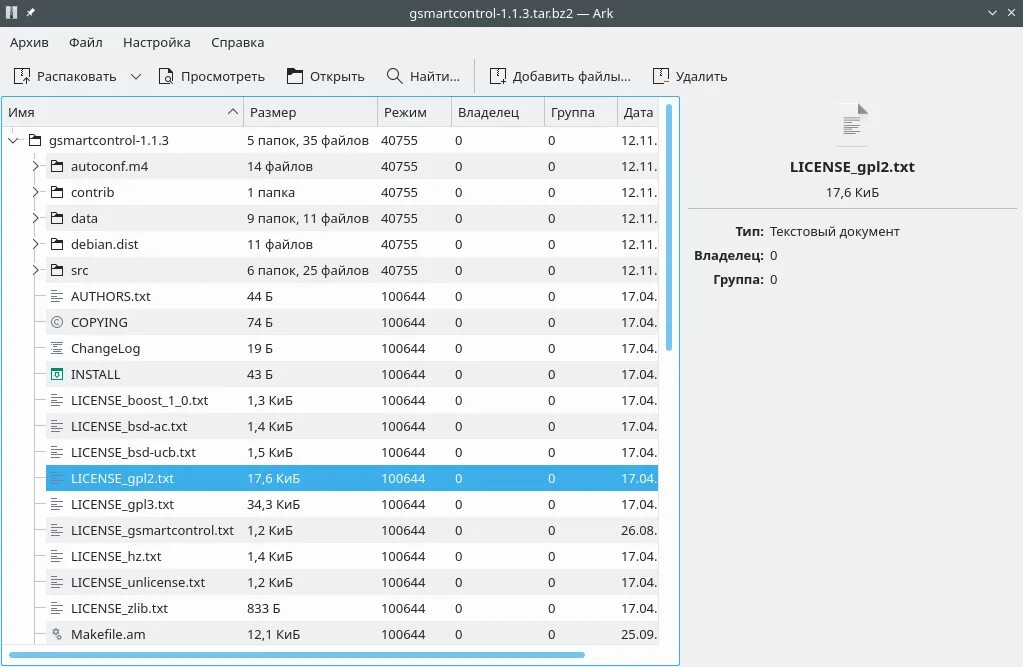Click the Makefile.am gears icon
The image size is (1023, 667).
57,634
